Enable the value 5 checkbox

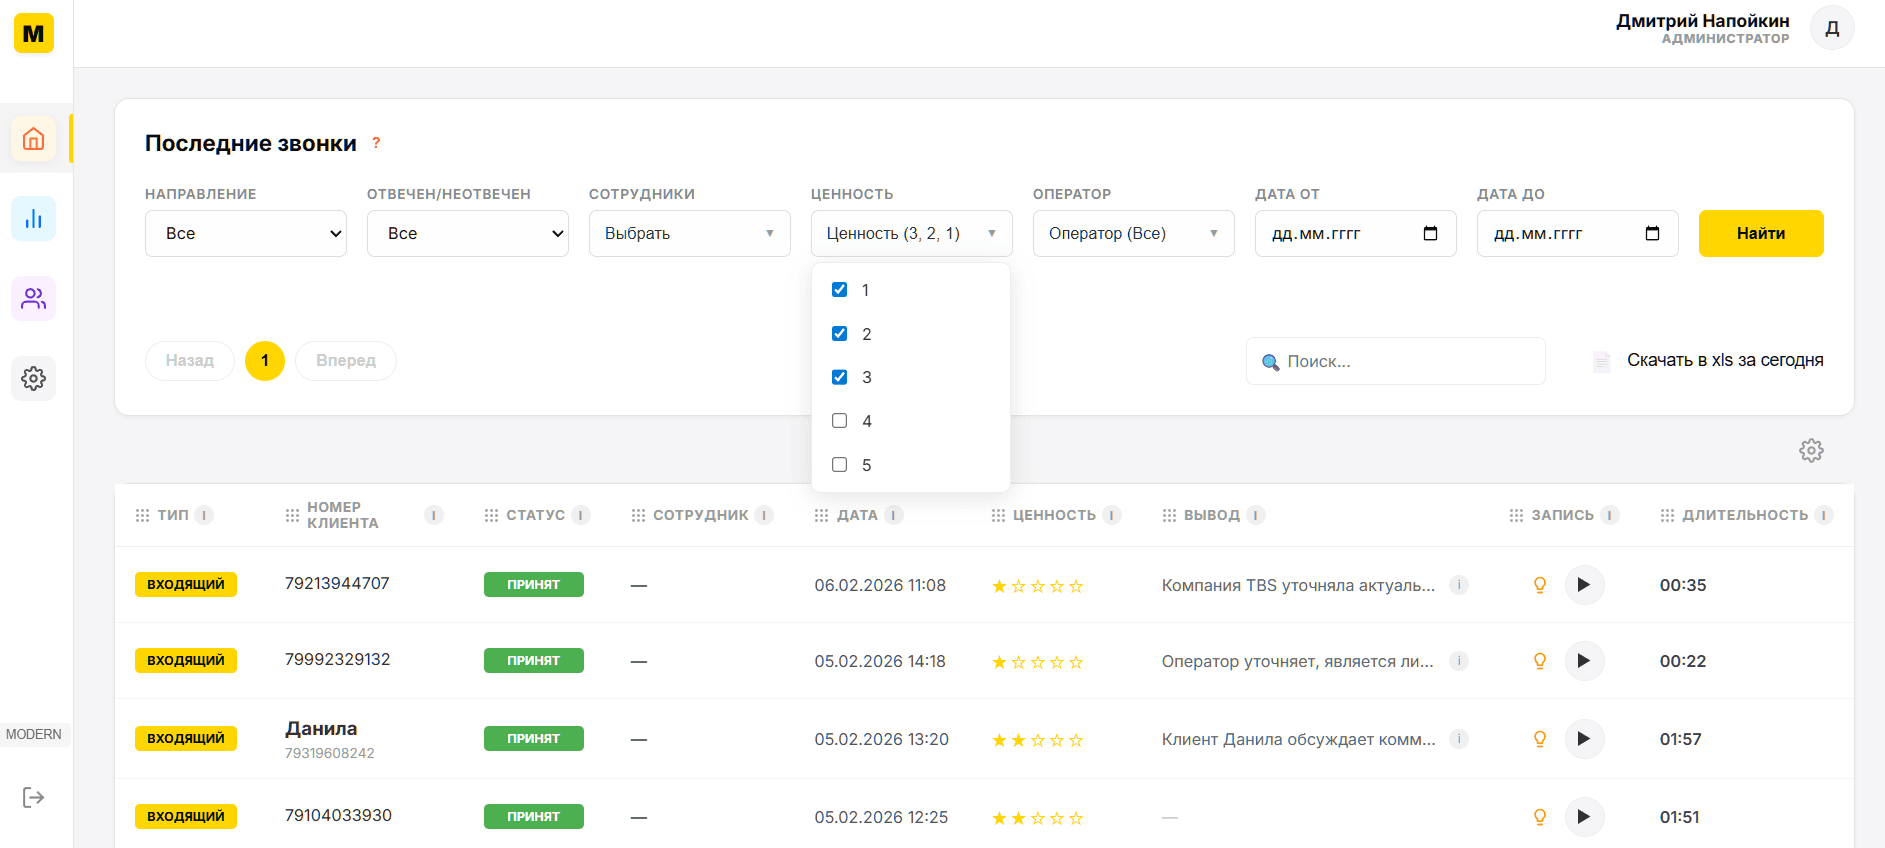click(840, 465)
